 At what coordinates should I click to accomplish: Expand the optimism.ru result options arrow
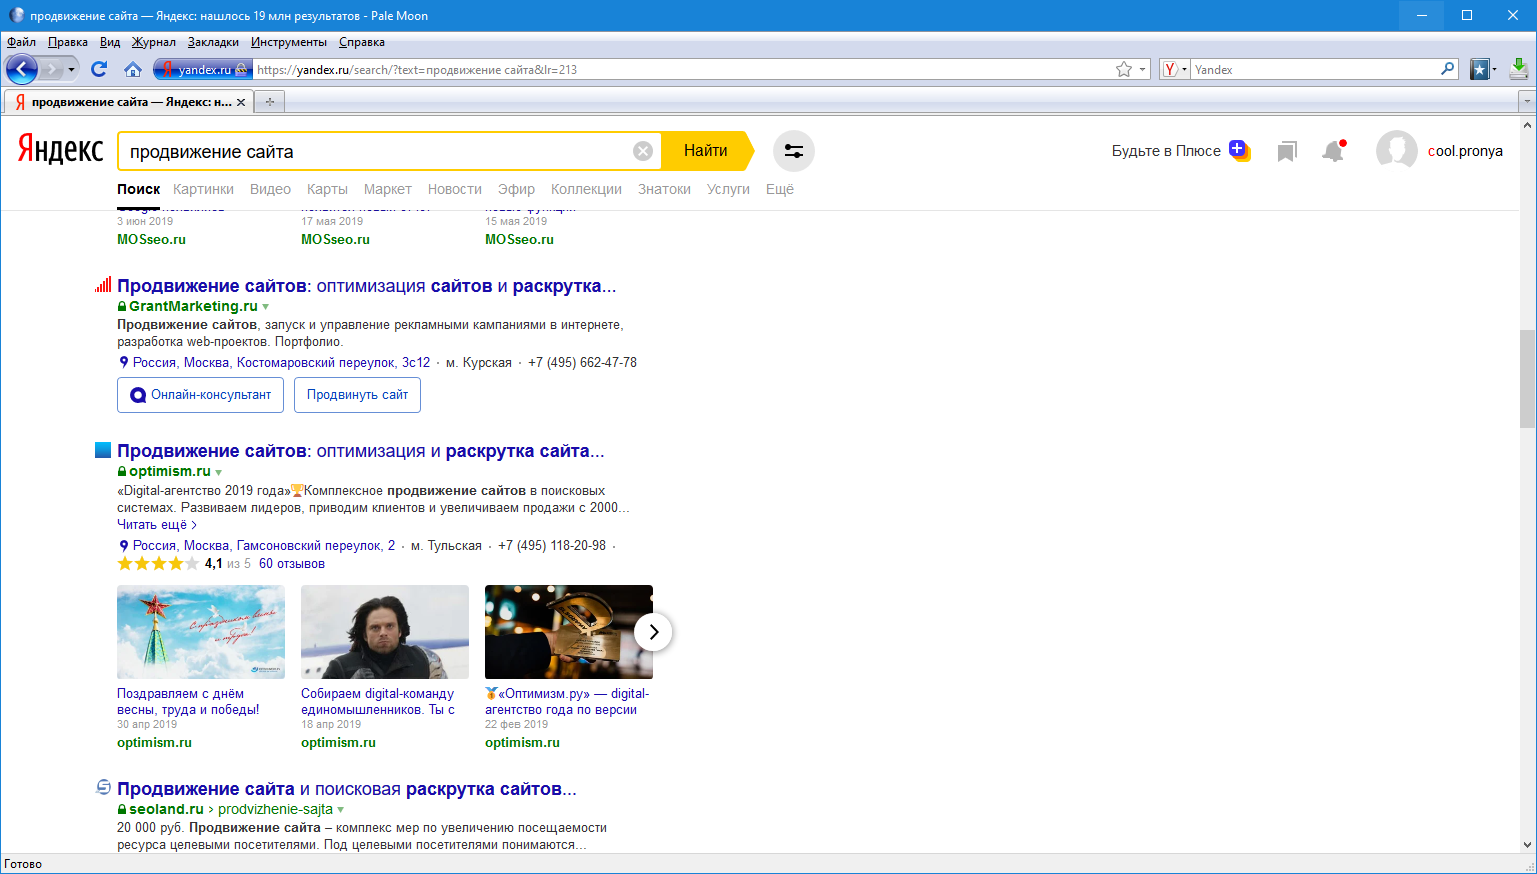[219, 472]
